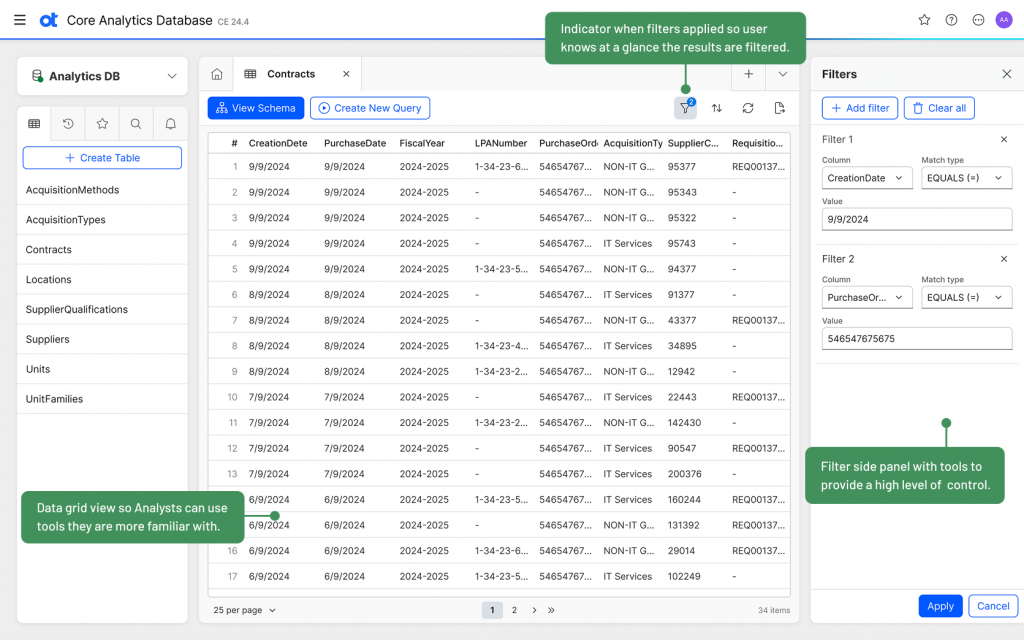Open Filter 2 Match type dropdown
Viewport: 1024px width, 640px height.
point(966,297)
